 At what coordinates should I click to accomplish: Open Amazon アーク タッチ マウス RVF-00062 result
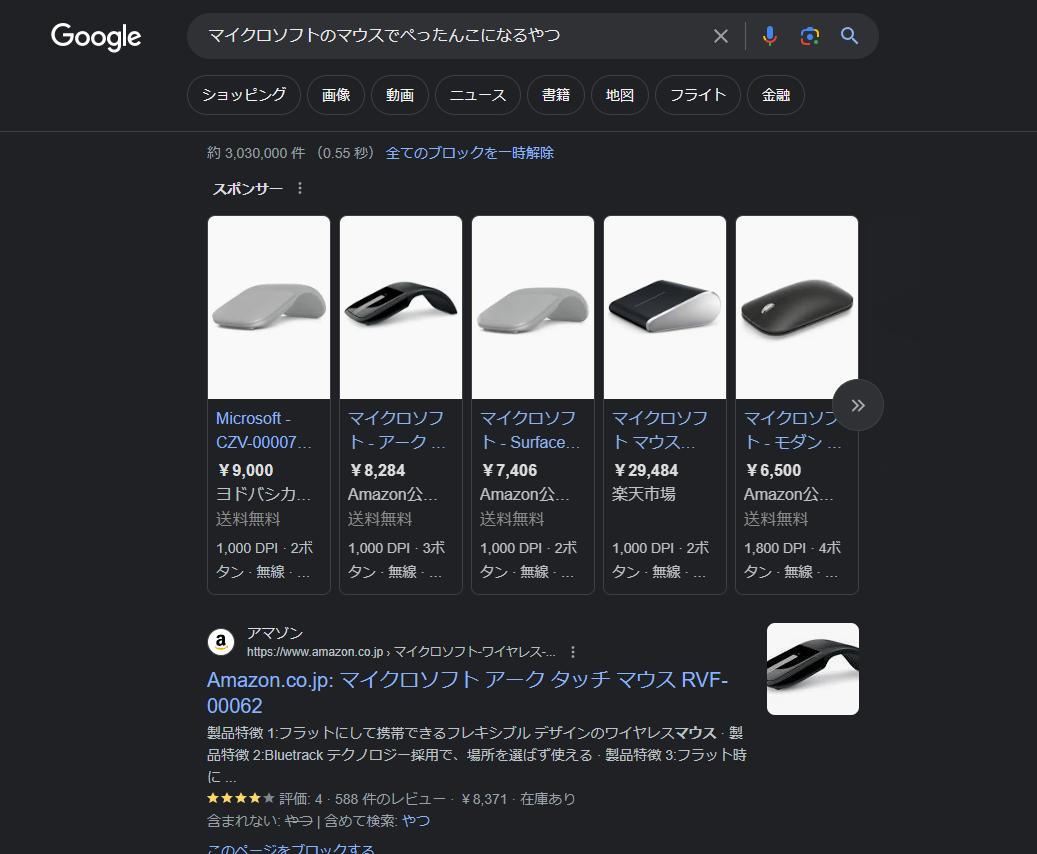[x=467, y=693]
